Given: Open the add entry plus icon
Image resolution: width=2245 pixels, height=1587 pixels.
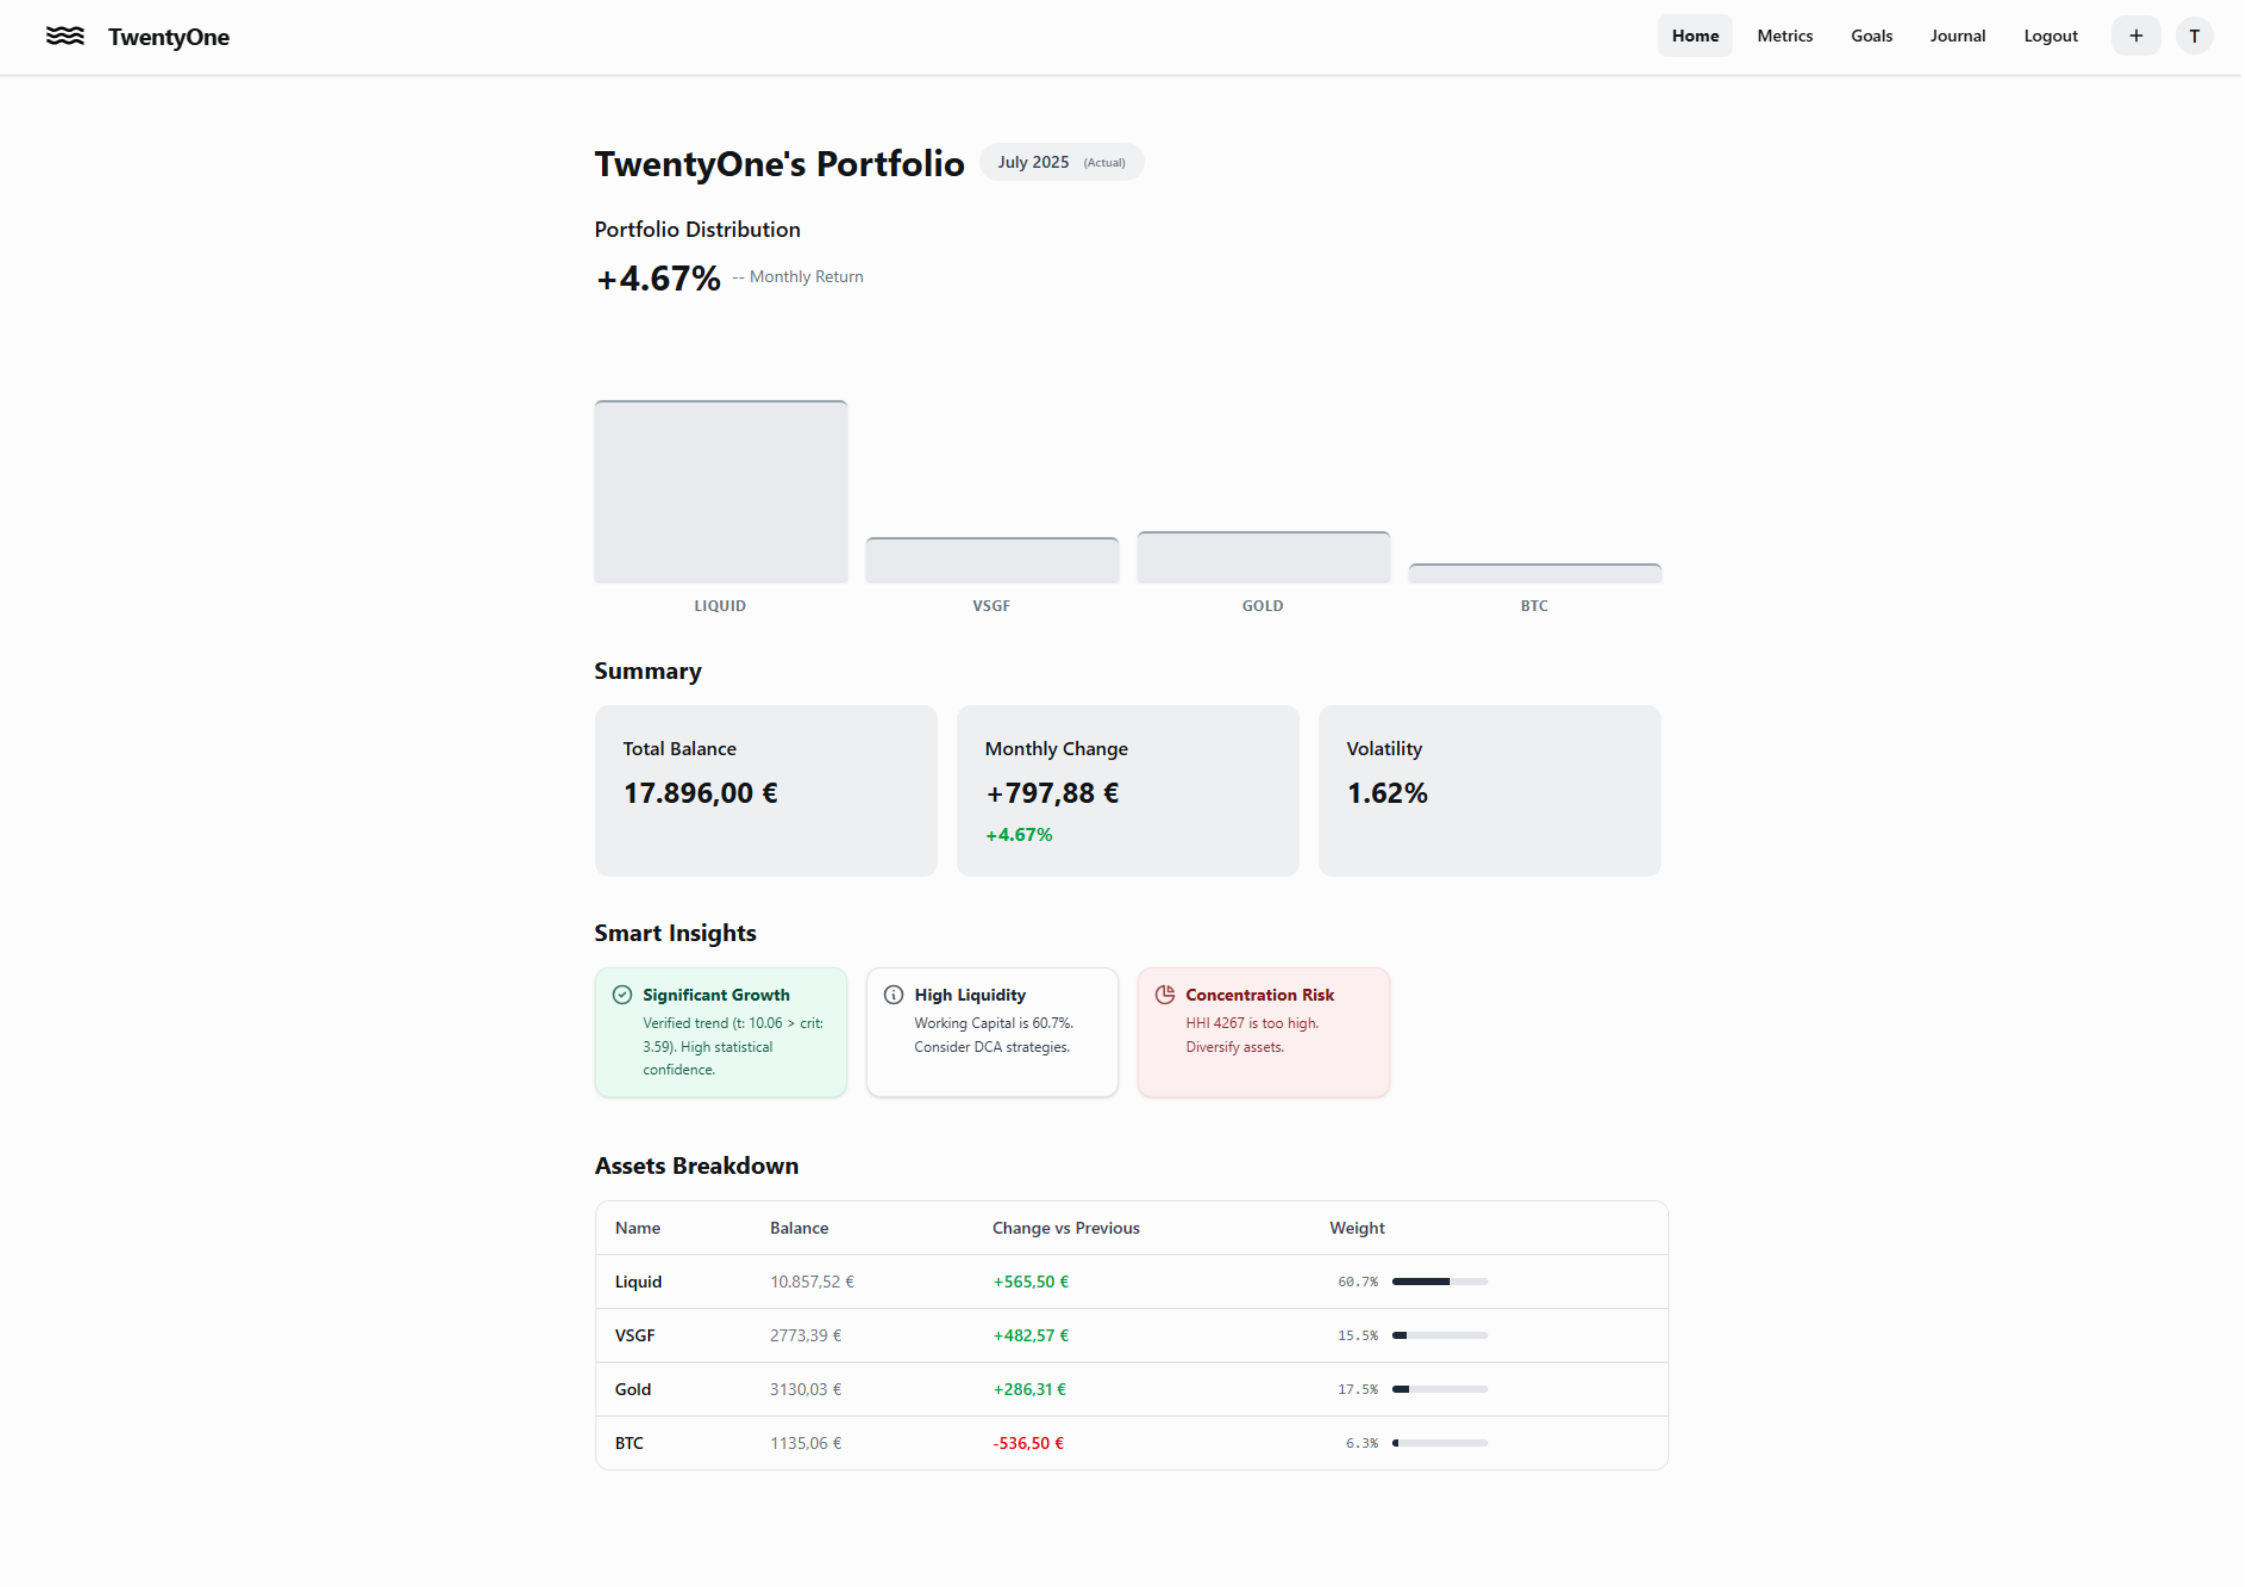Looking at the screenshot, I should pos(2136,35).
